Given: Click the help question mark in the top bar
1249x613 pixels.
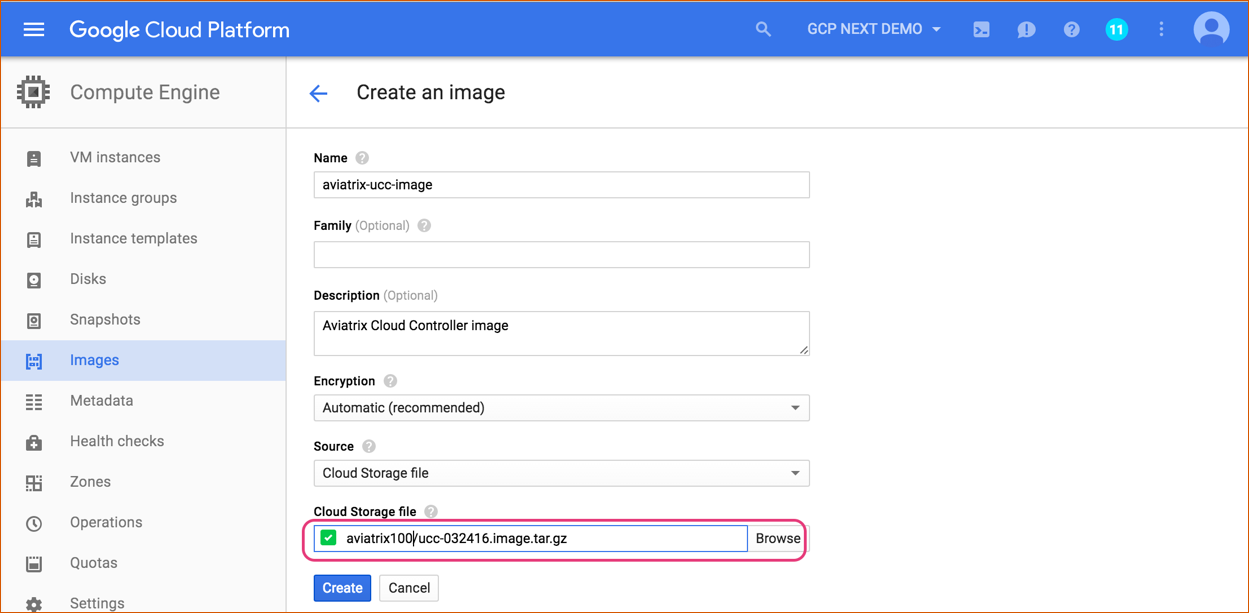Looking at the screenshot, I should click(x=1071, y=29).
